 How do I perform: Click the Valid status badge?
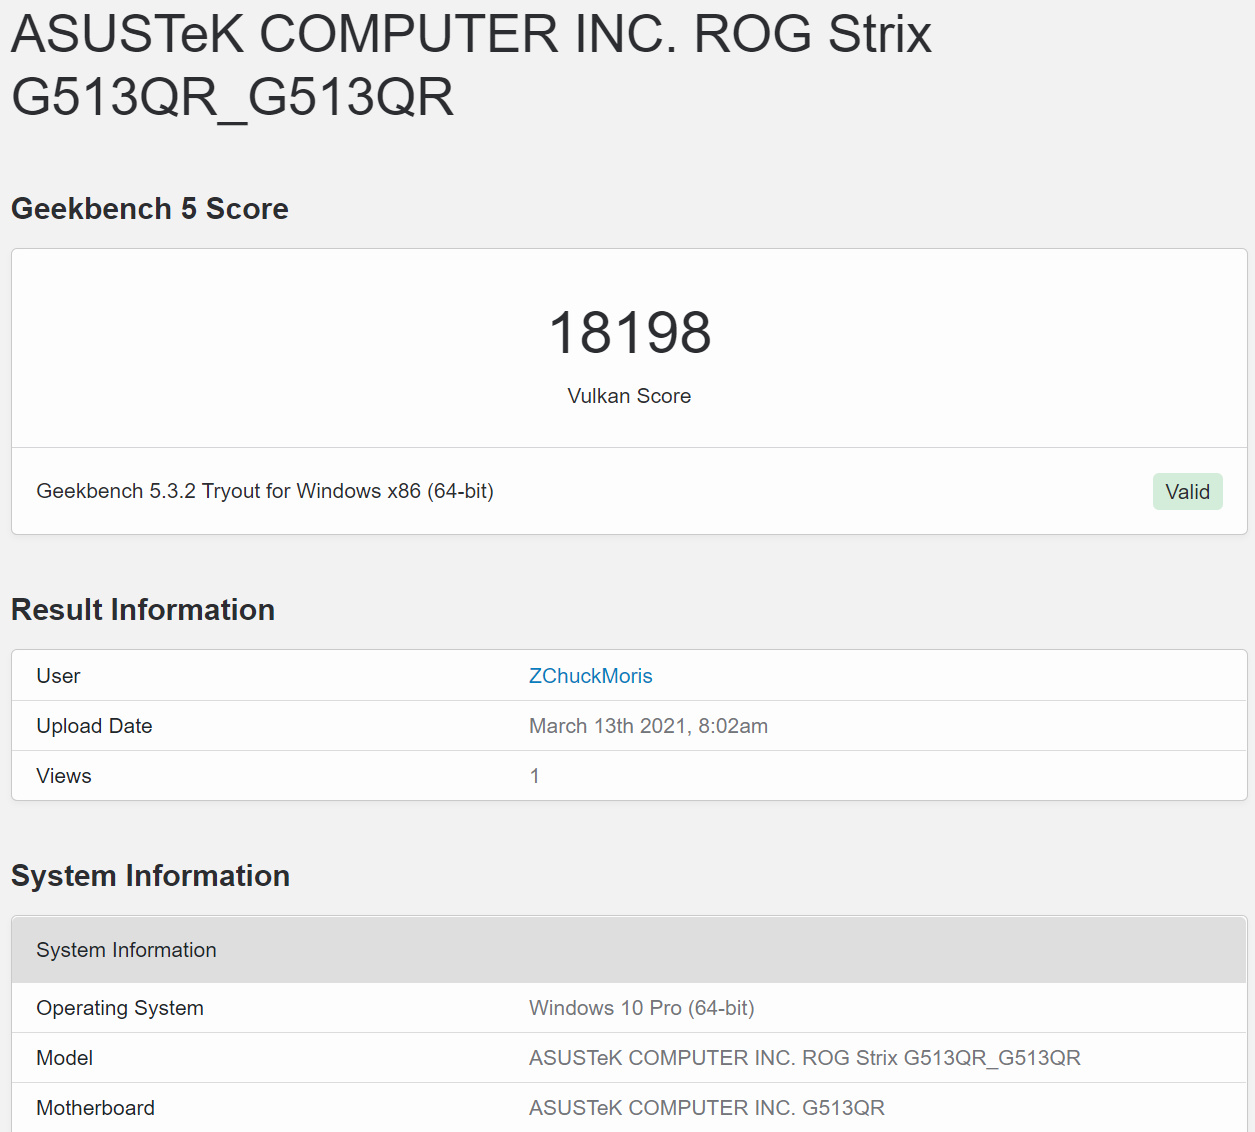coord(1187,491)
